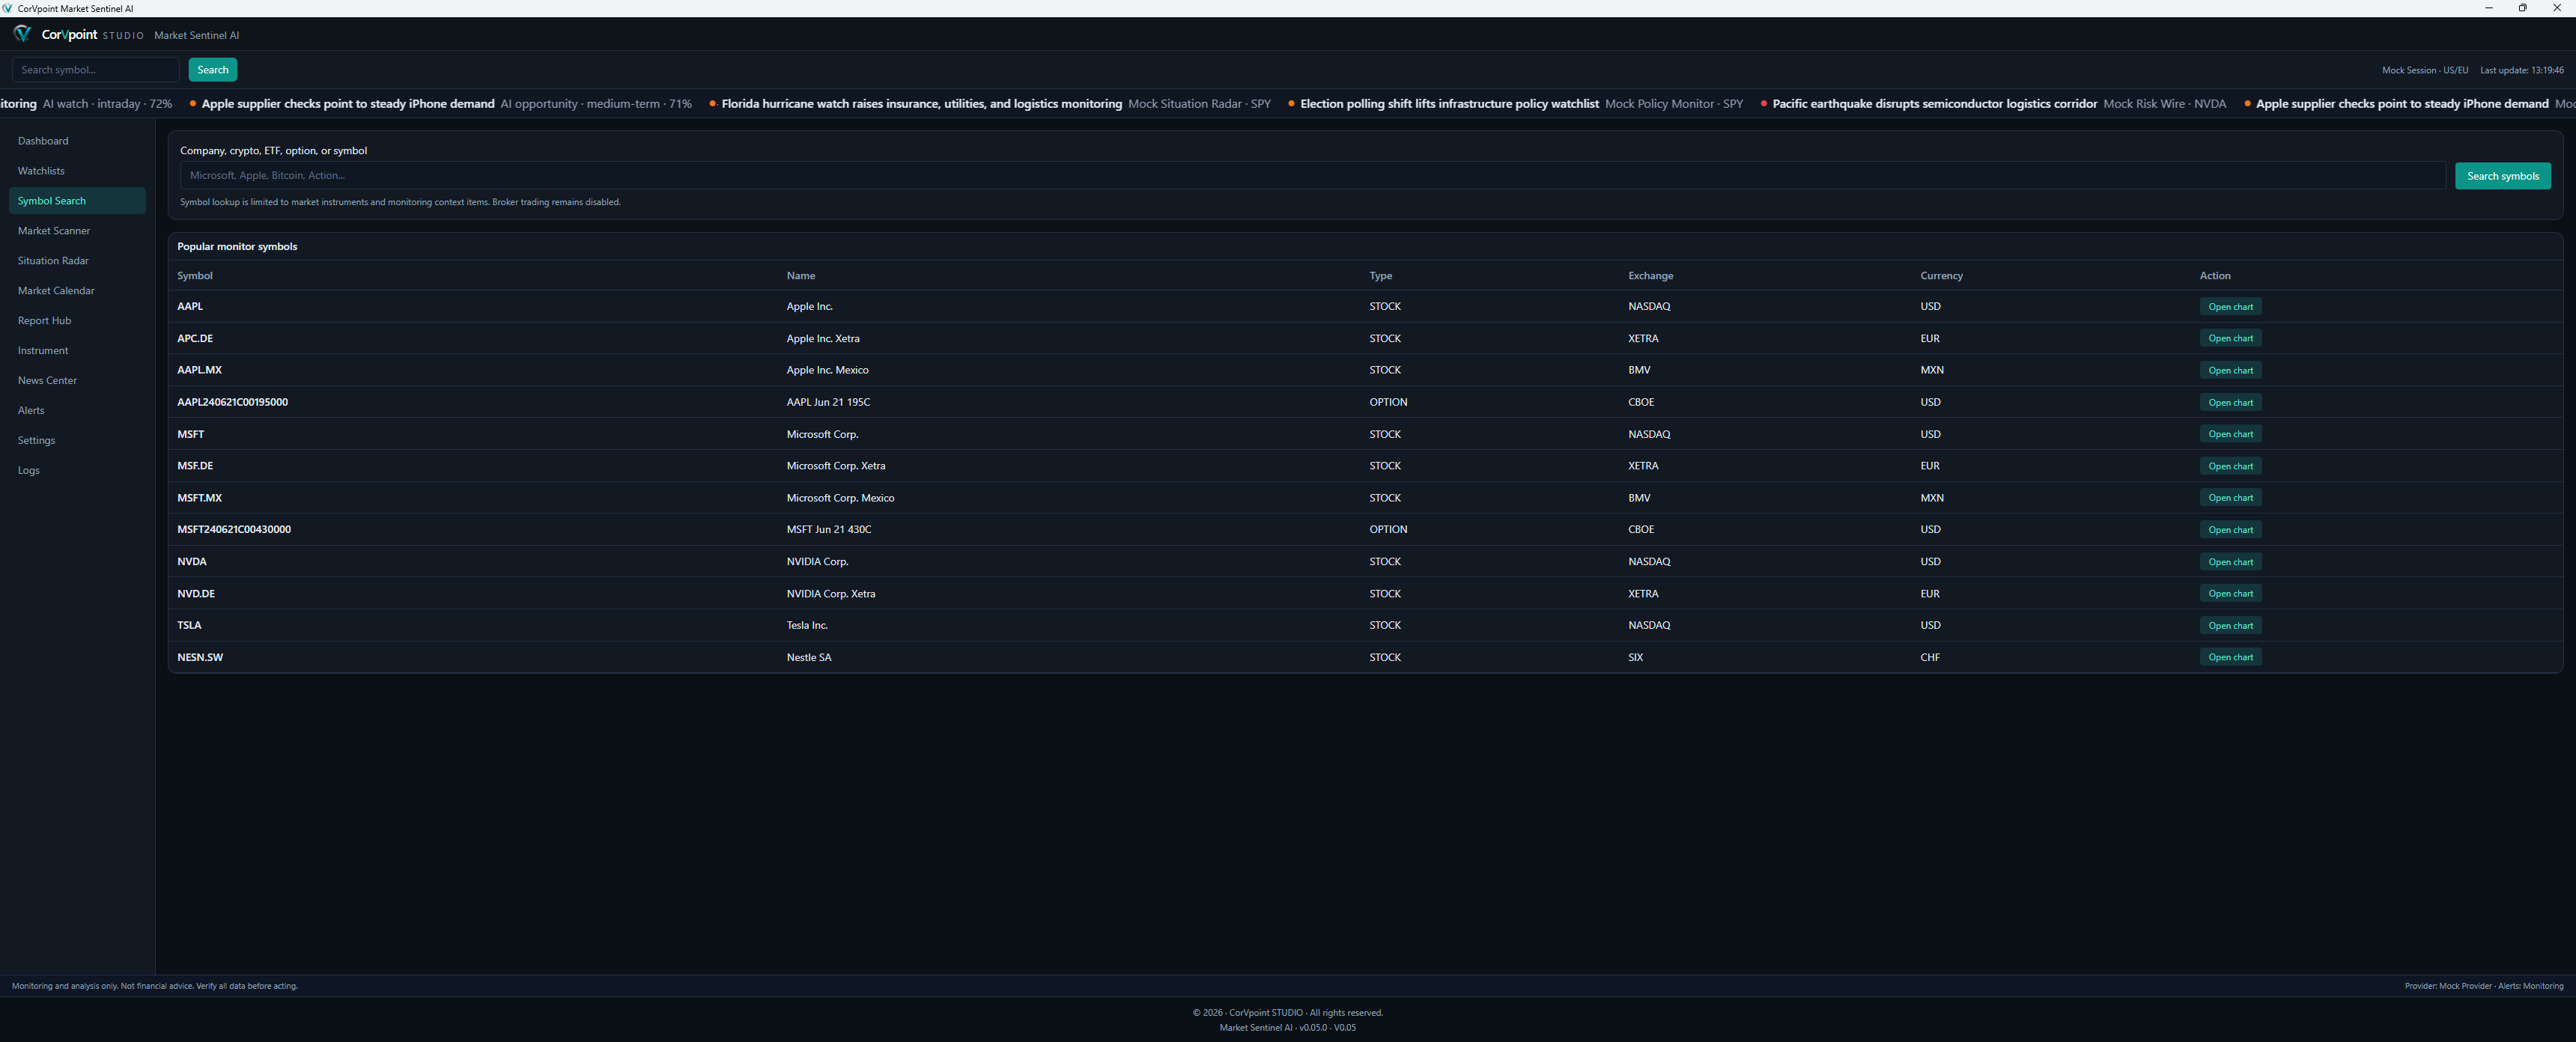This screenshot has width=2576, height=1042.
Task: Click Florida hurricane watch ticker headline
Action: 921,104
